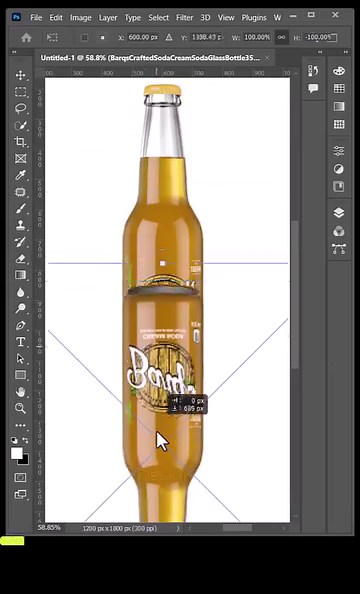360x594 pixels.
Task: Select the Gradient tool
Action: (20, 275)
